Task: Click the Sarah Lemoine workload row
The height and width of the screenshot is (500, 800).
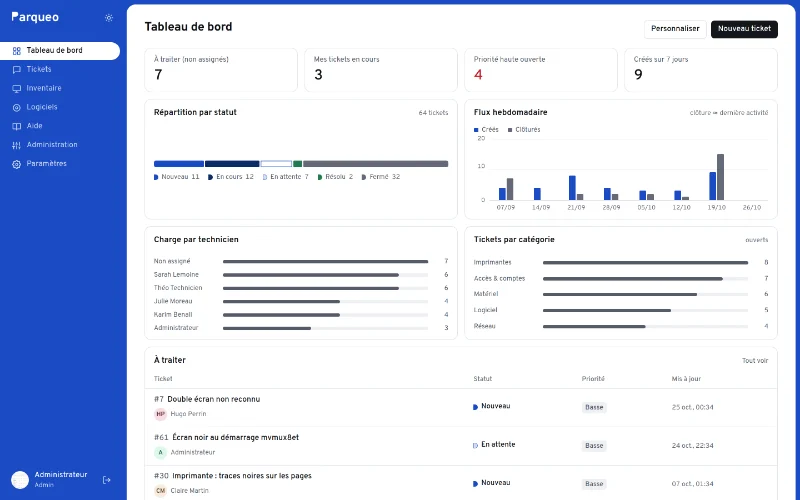Action: click(x=301, y=274)
